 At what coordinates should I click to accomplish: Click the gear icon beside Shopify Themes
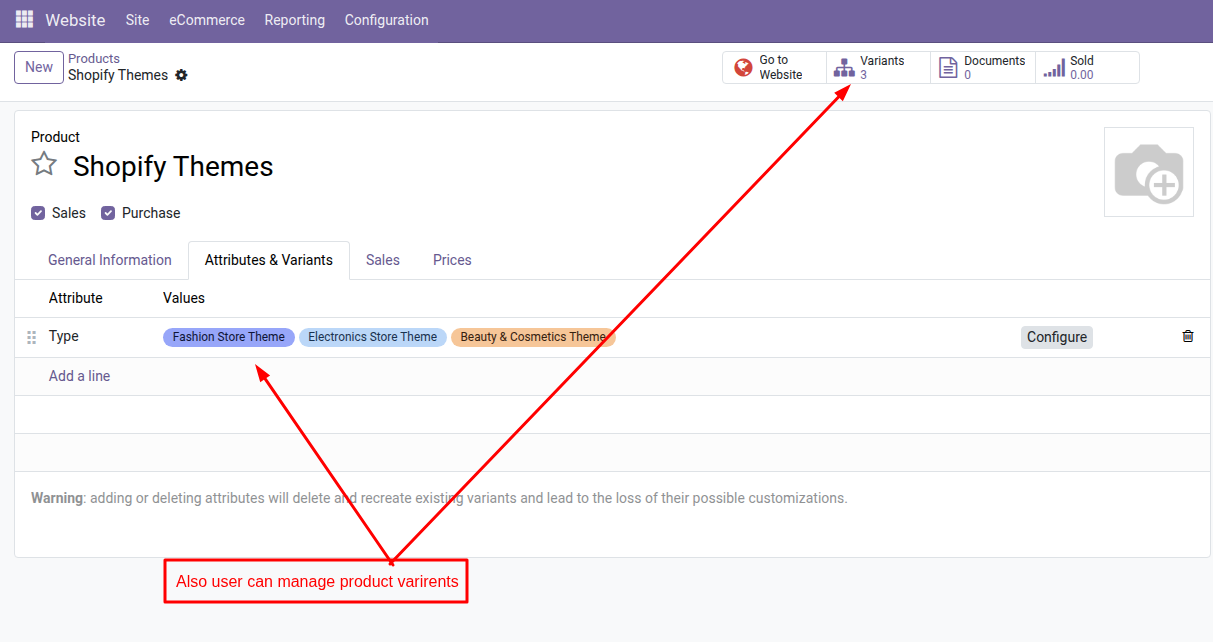[181, 75]
